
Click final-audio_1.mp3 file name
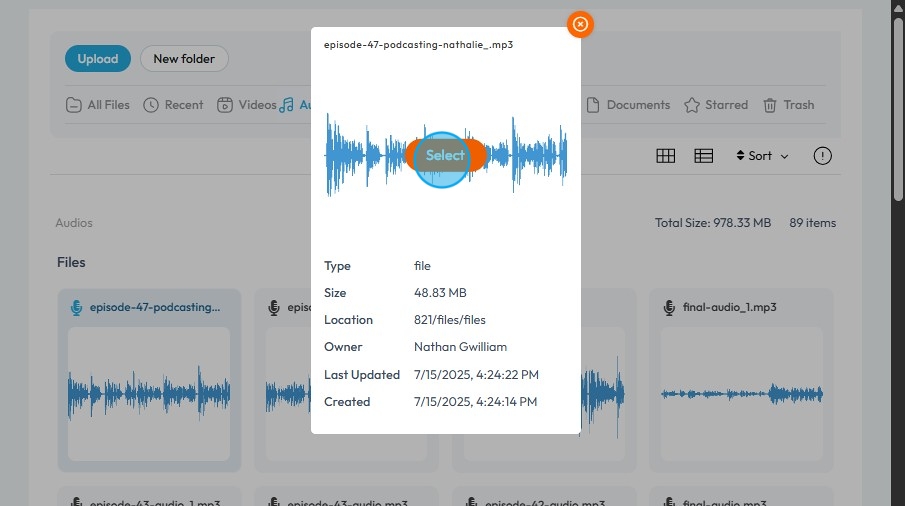tap(730, 307)
